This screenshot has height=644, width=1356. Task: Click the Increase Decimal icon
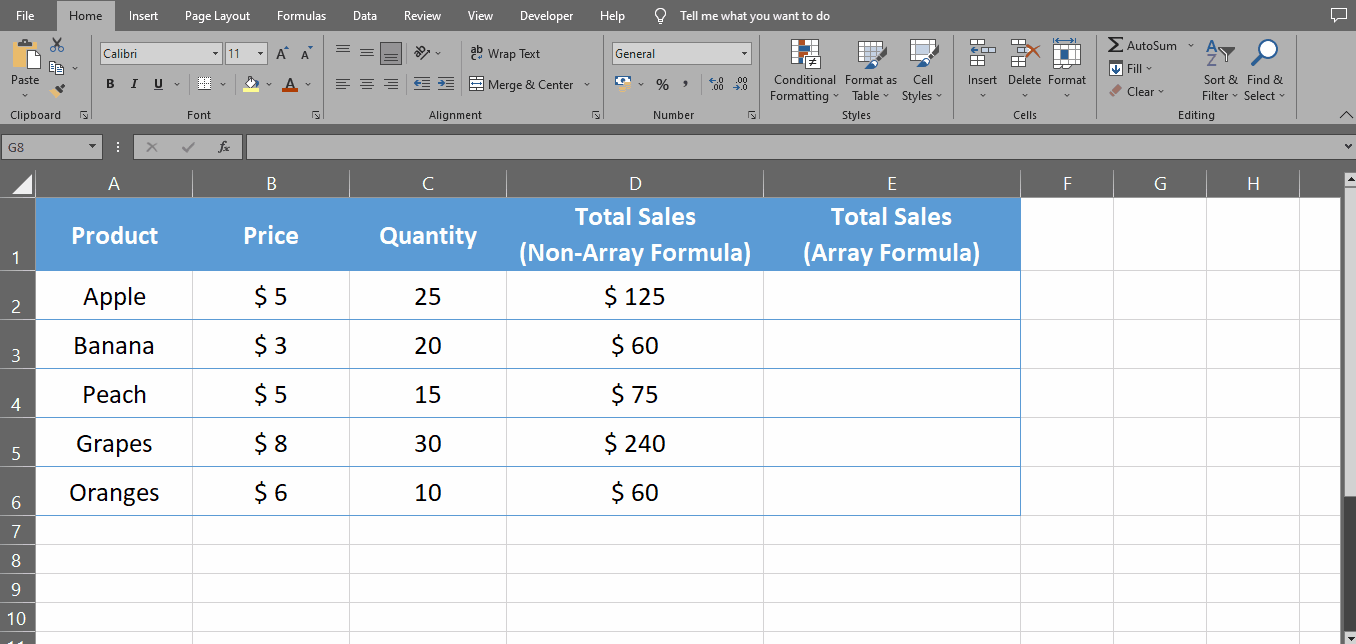tap(717, 84)
